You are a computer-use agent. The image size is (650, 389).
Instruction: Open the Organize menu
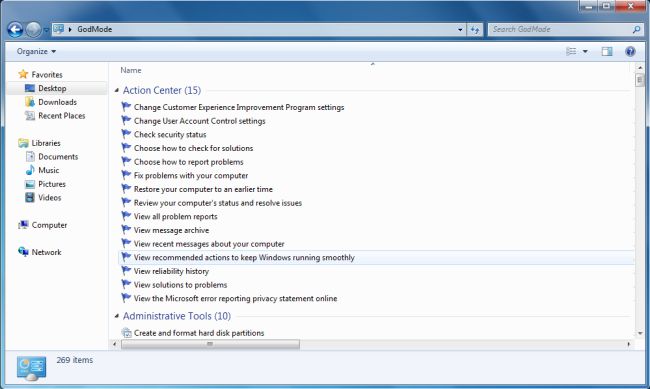pos(36,51)
